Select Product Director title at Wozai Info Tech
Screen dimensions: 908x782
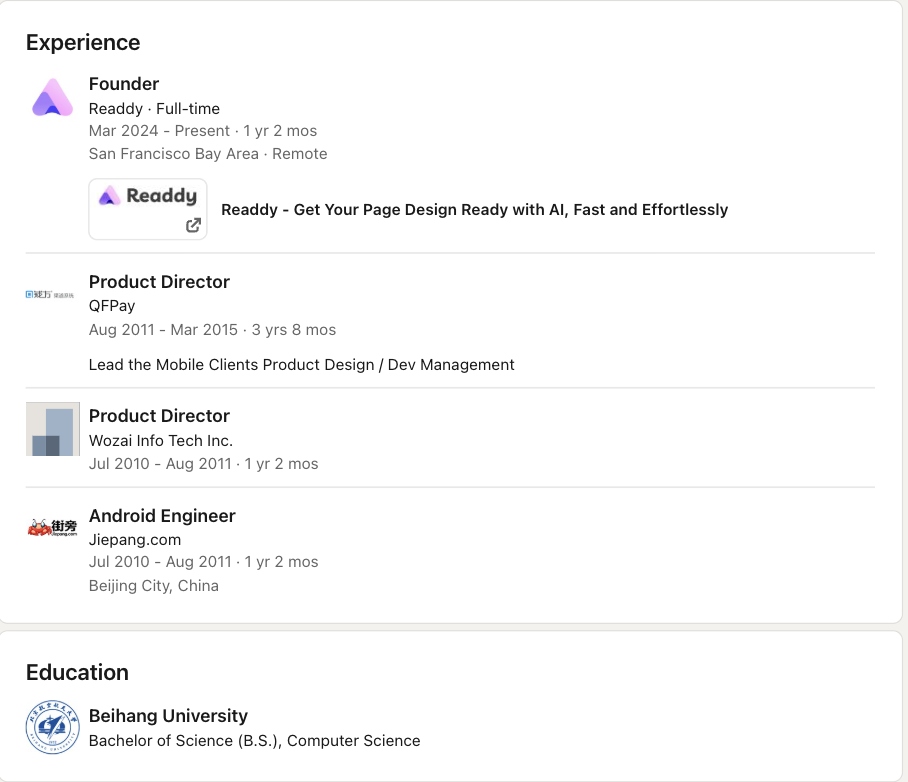[159, 416]
